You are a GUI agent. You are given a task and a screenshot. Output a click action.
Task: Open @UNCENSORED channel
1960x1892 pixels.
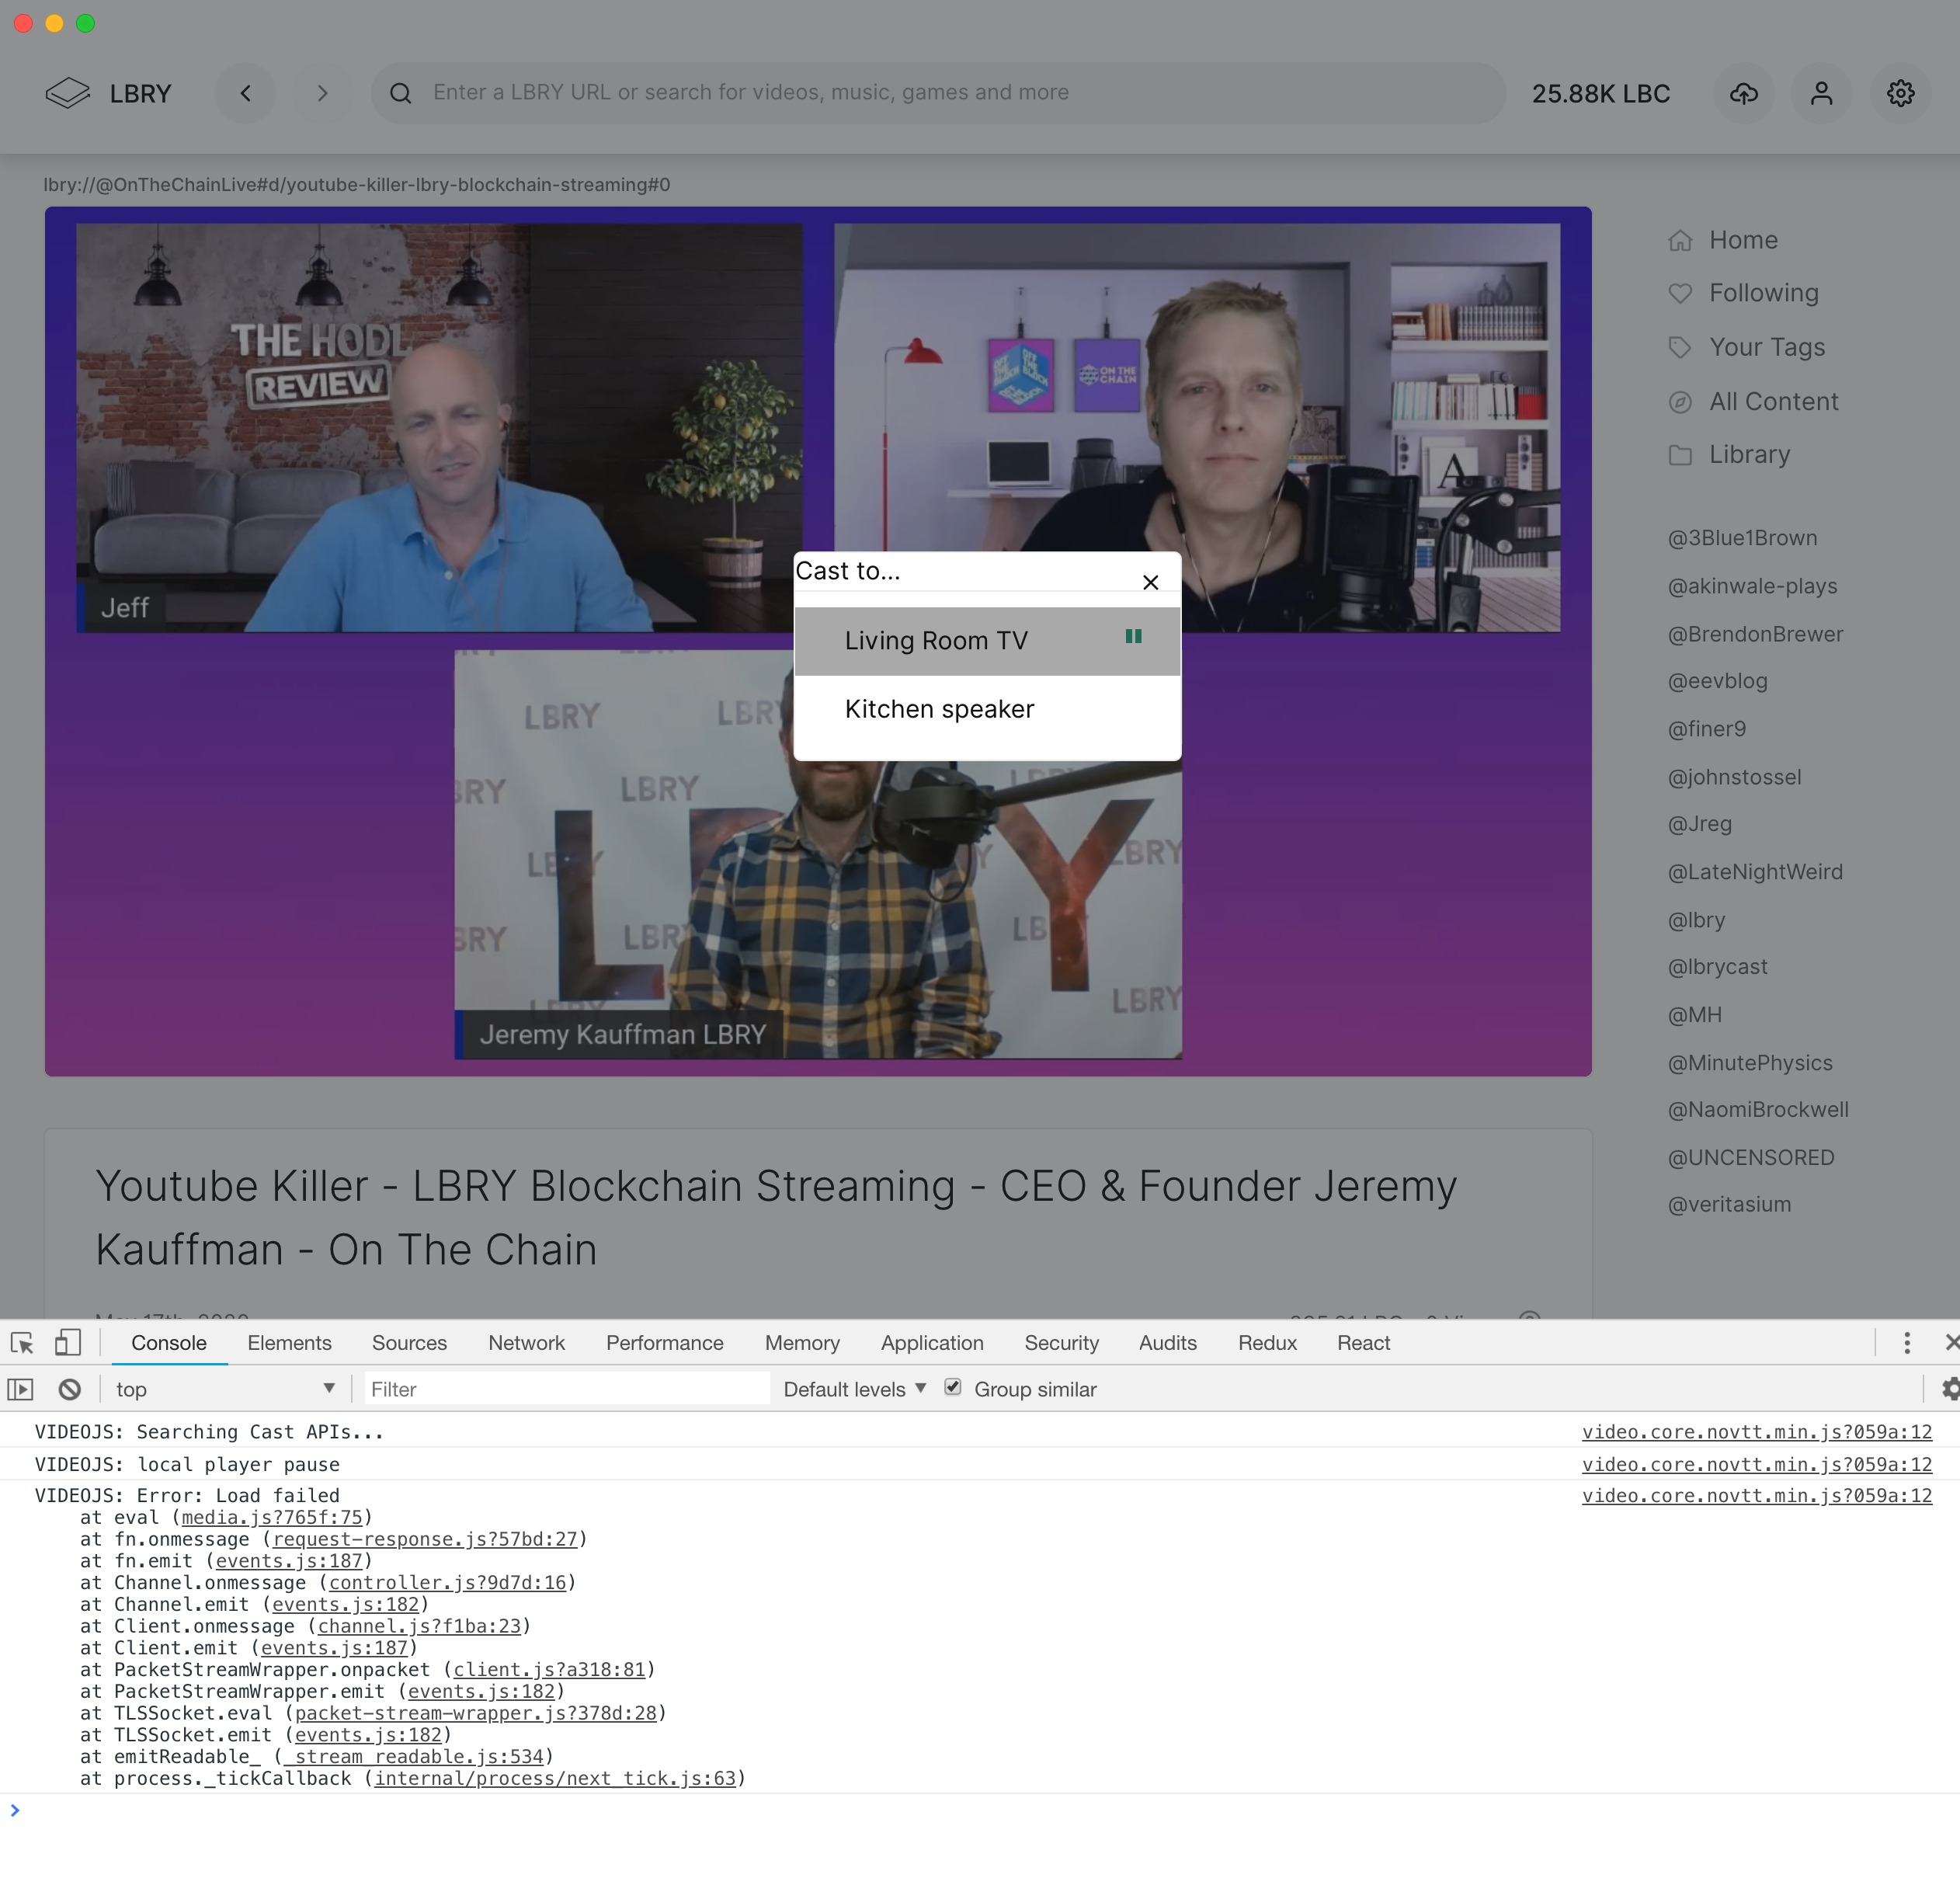1750,1158
